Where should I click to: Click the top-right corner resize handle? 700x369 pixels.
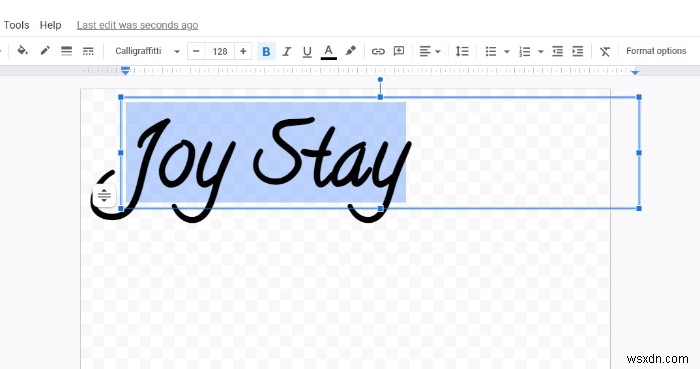pyautogui.click(x=639, y=97)
